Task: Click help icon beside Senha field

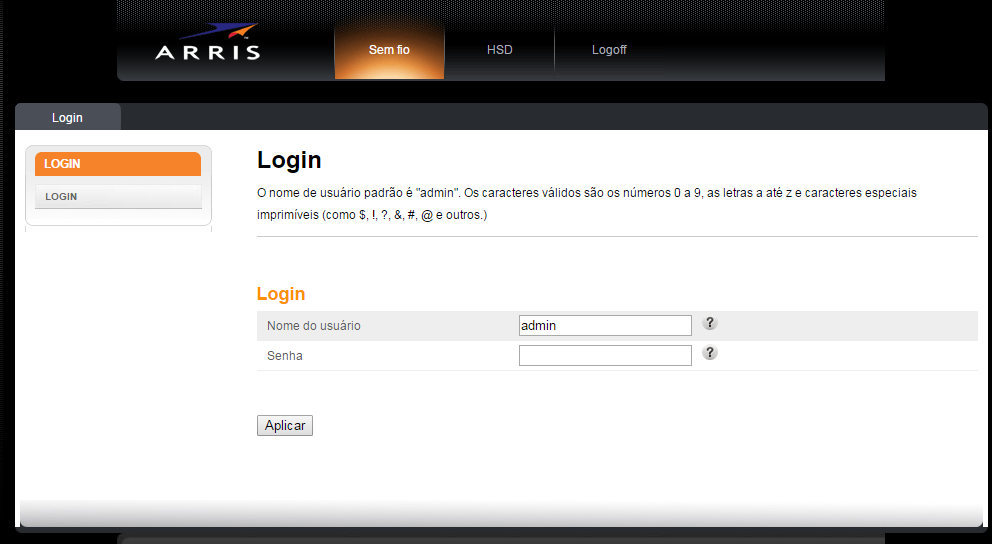Action: 710,353
